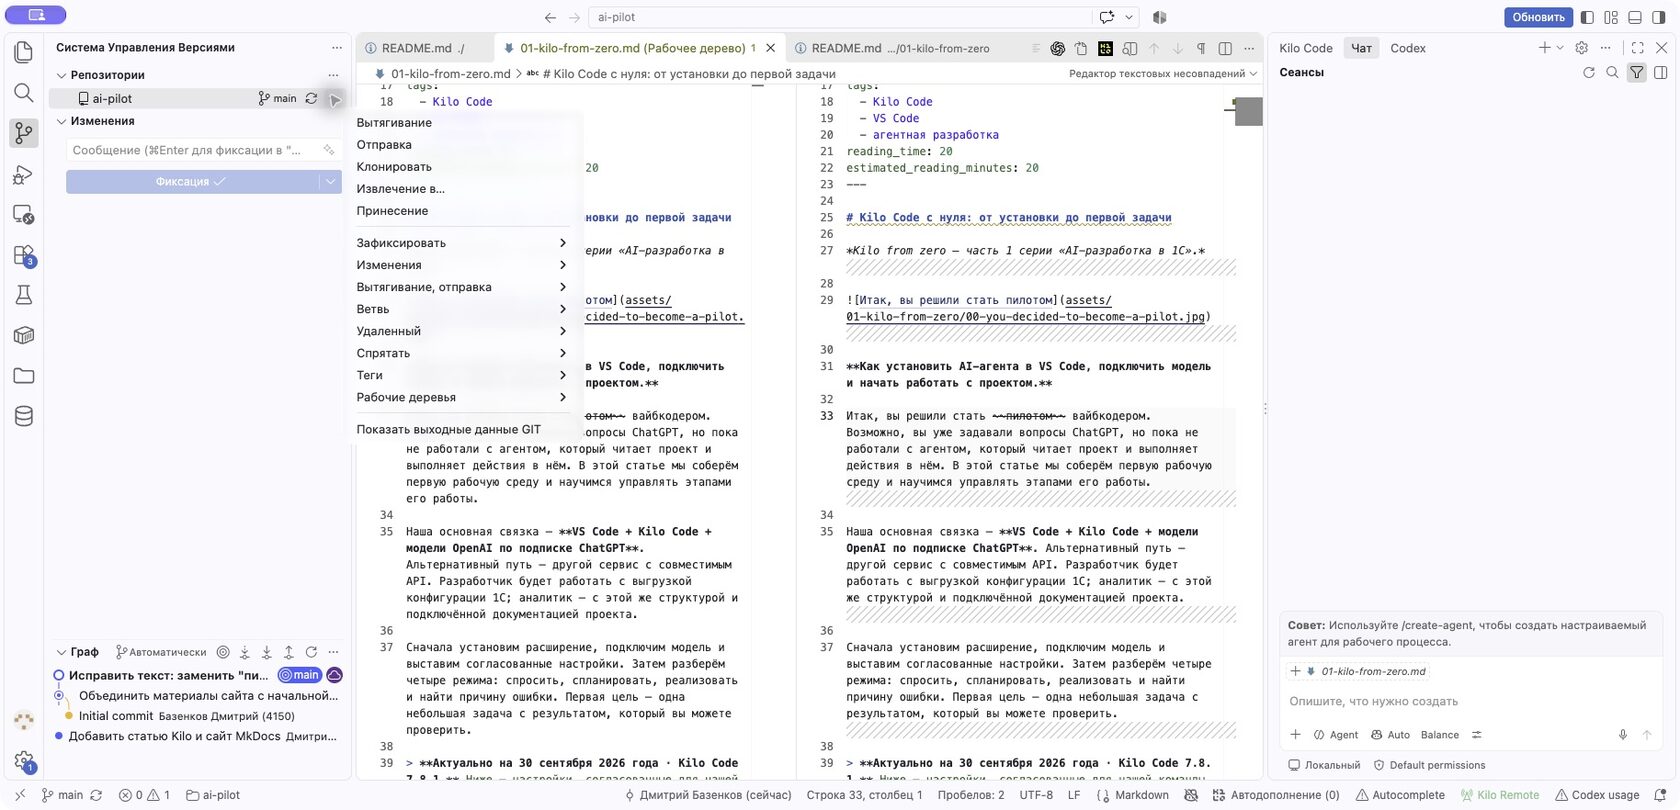Open the Extensions view with badge
Screen dimensions: 1680x810
coord(24,255)
